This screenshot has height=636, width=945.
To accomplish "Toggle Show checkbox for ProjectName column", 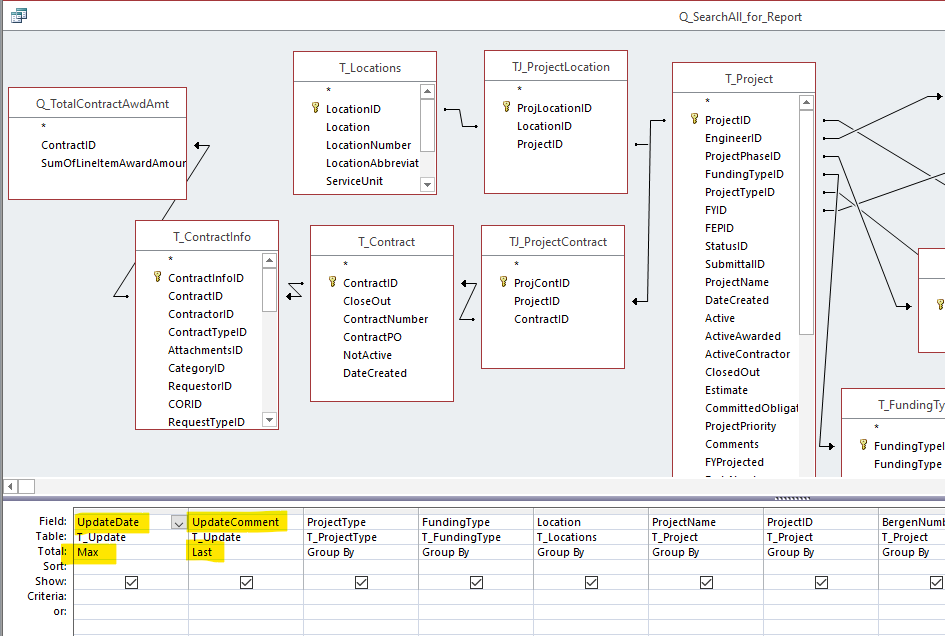I will 706,582.
